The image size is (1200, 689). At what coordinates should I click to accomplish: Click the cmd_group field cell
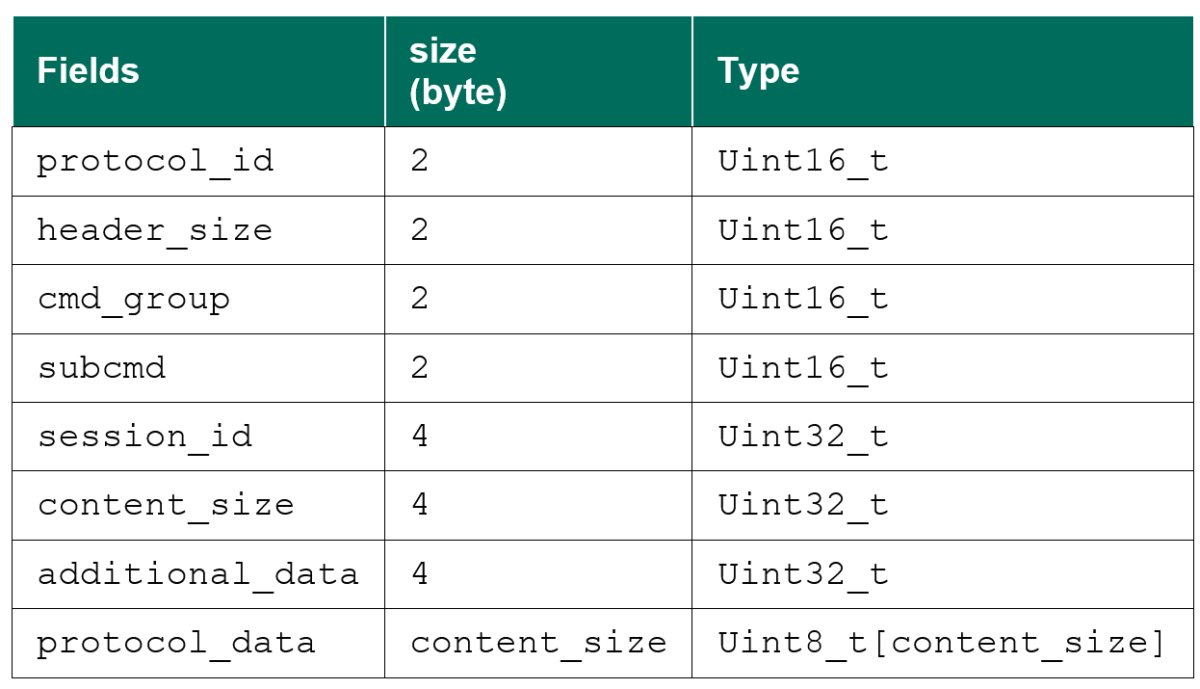coord(134,300)
